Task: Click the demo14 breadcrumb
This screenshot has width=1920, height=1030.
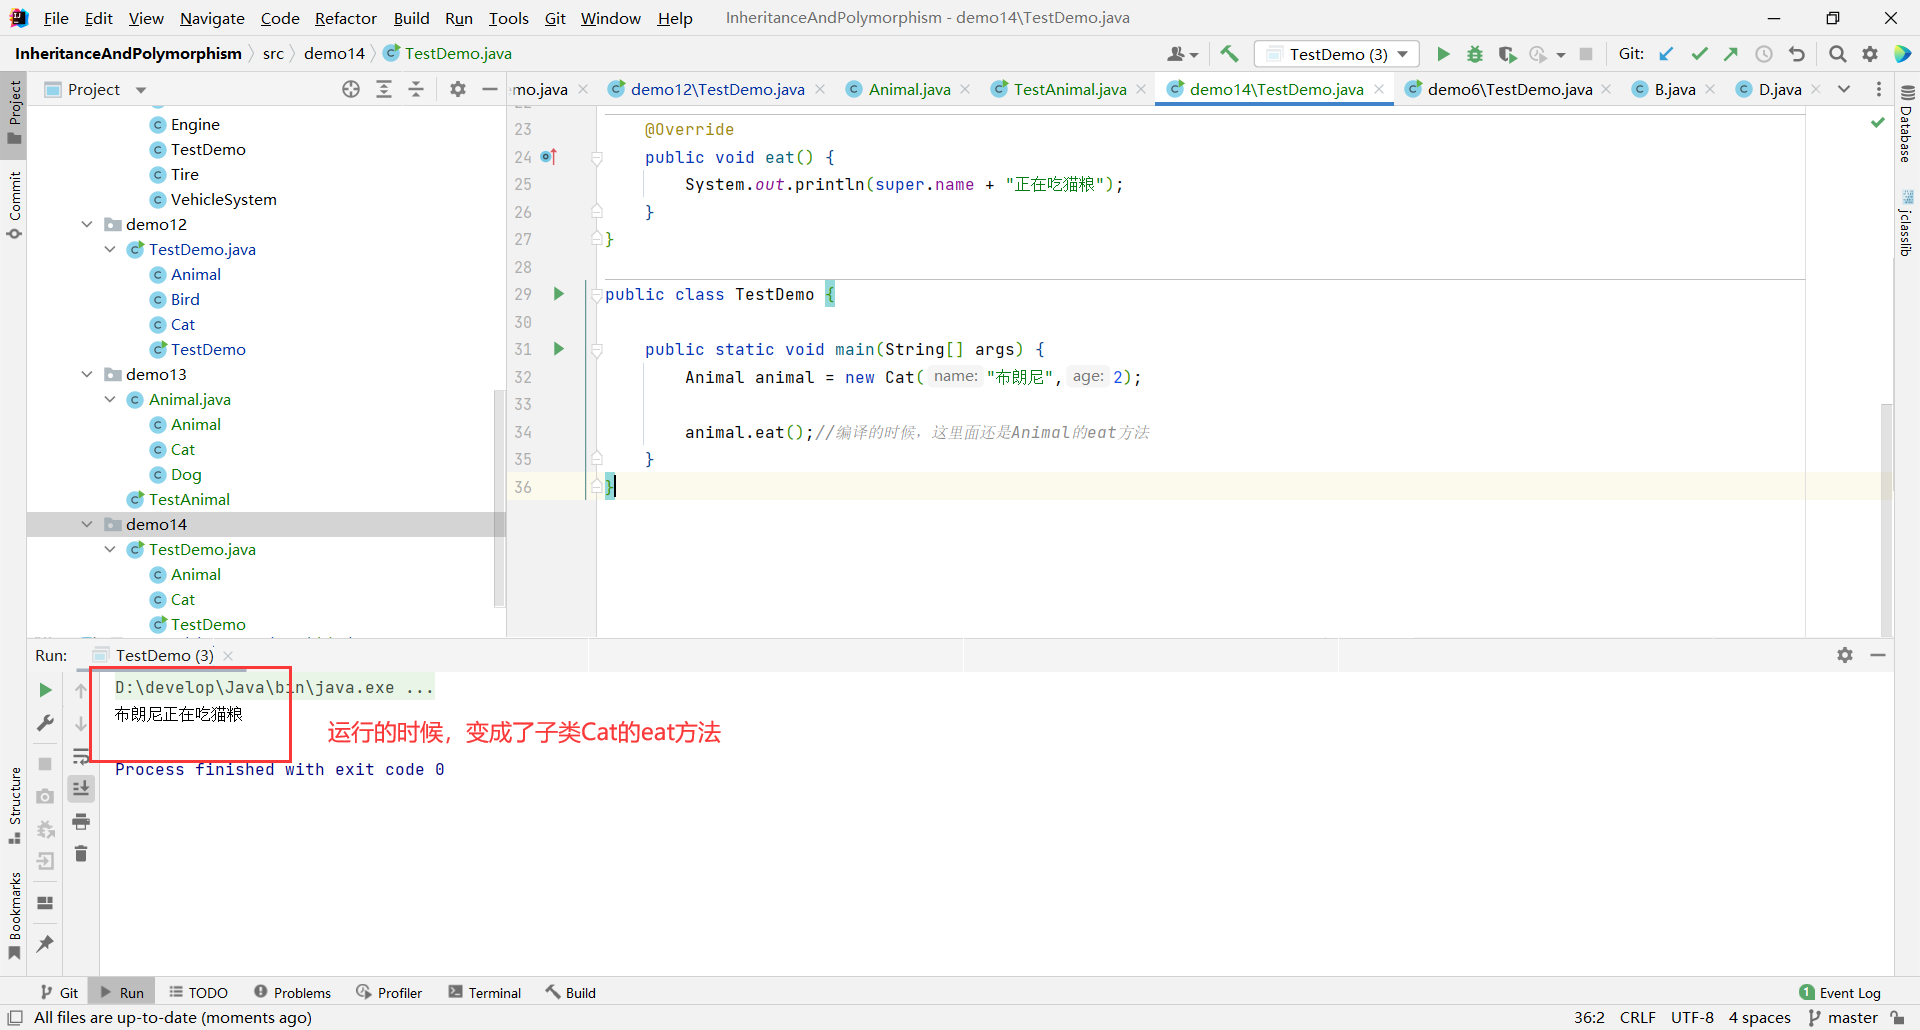Action: (x=334, y=53)
